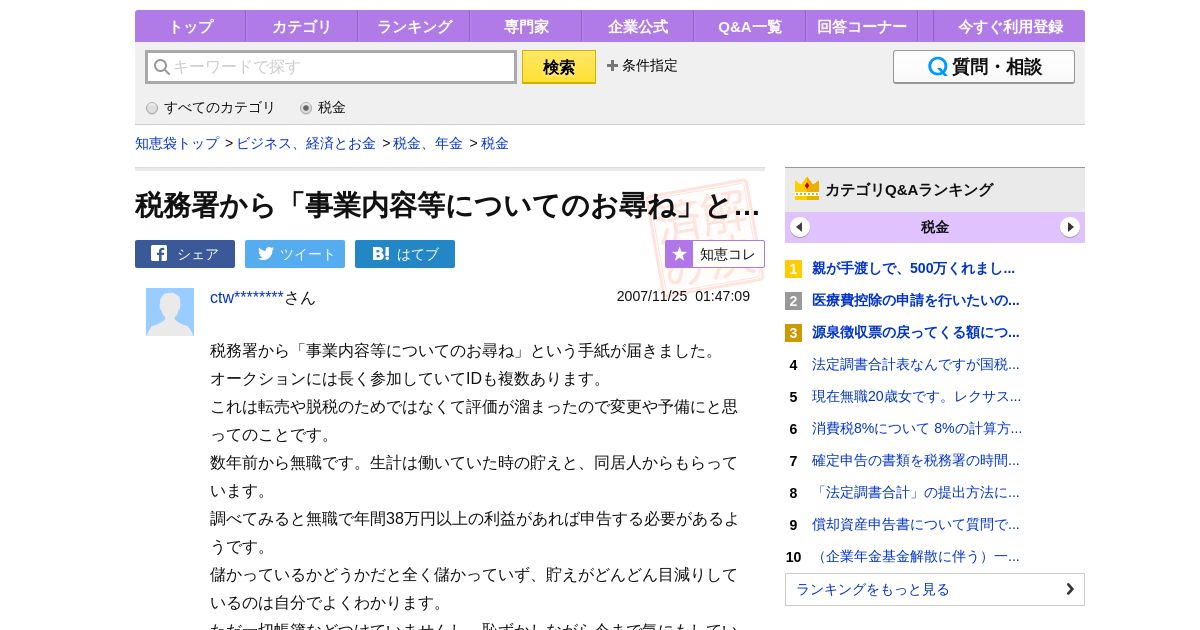This screenshot has width=1200, height=630.
Task: Focus the キーワードで探す search field
Action: pyautogui.click(x=331, y=67)
